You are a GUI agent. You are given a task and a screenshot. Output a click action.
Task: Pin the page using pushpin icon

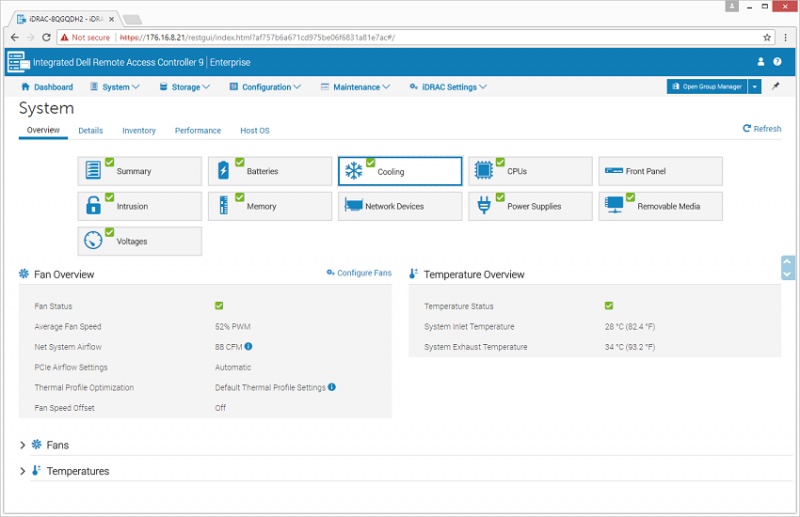click(x=775, y=87)
